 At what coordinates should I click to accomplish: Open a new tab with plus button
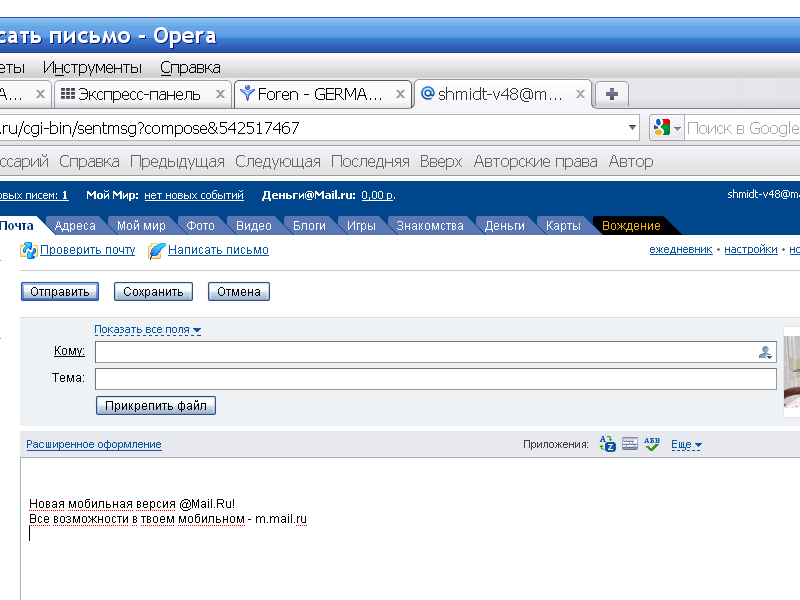coord(612,94)
